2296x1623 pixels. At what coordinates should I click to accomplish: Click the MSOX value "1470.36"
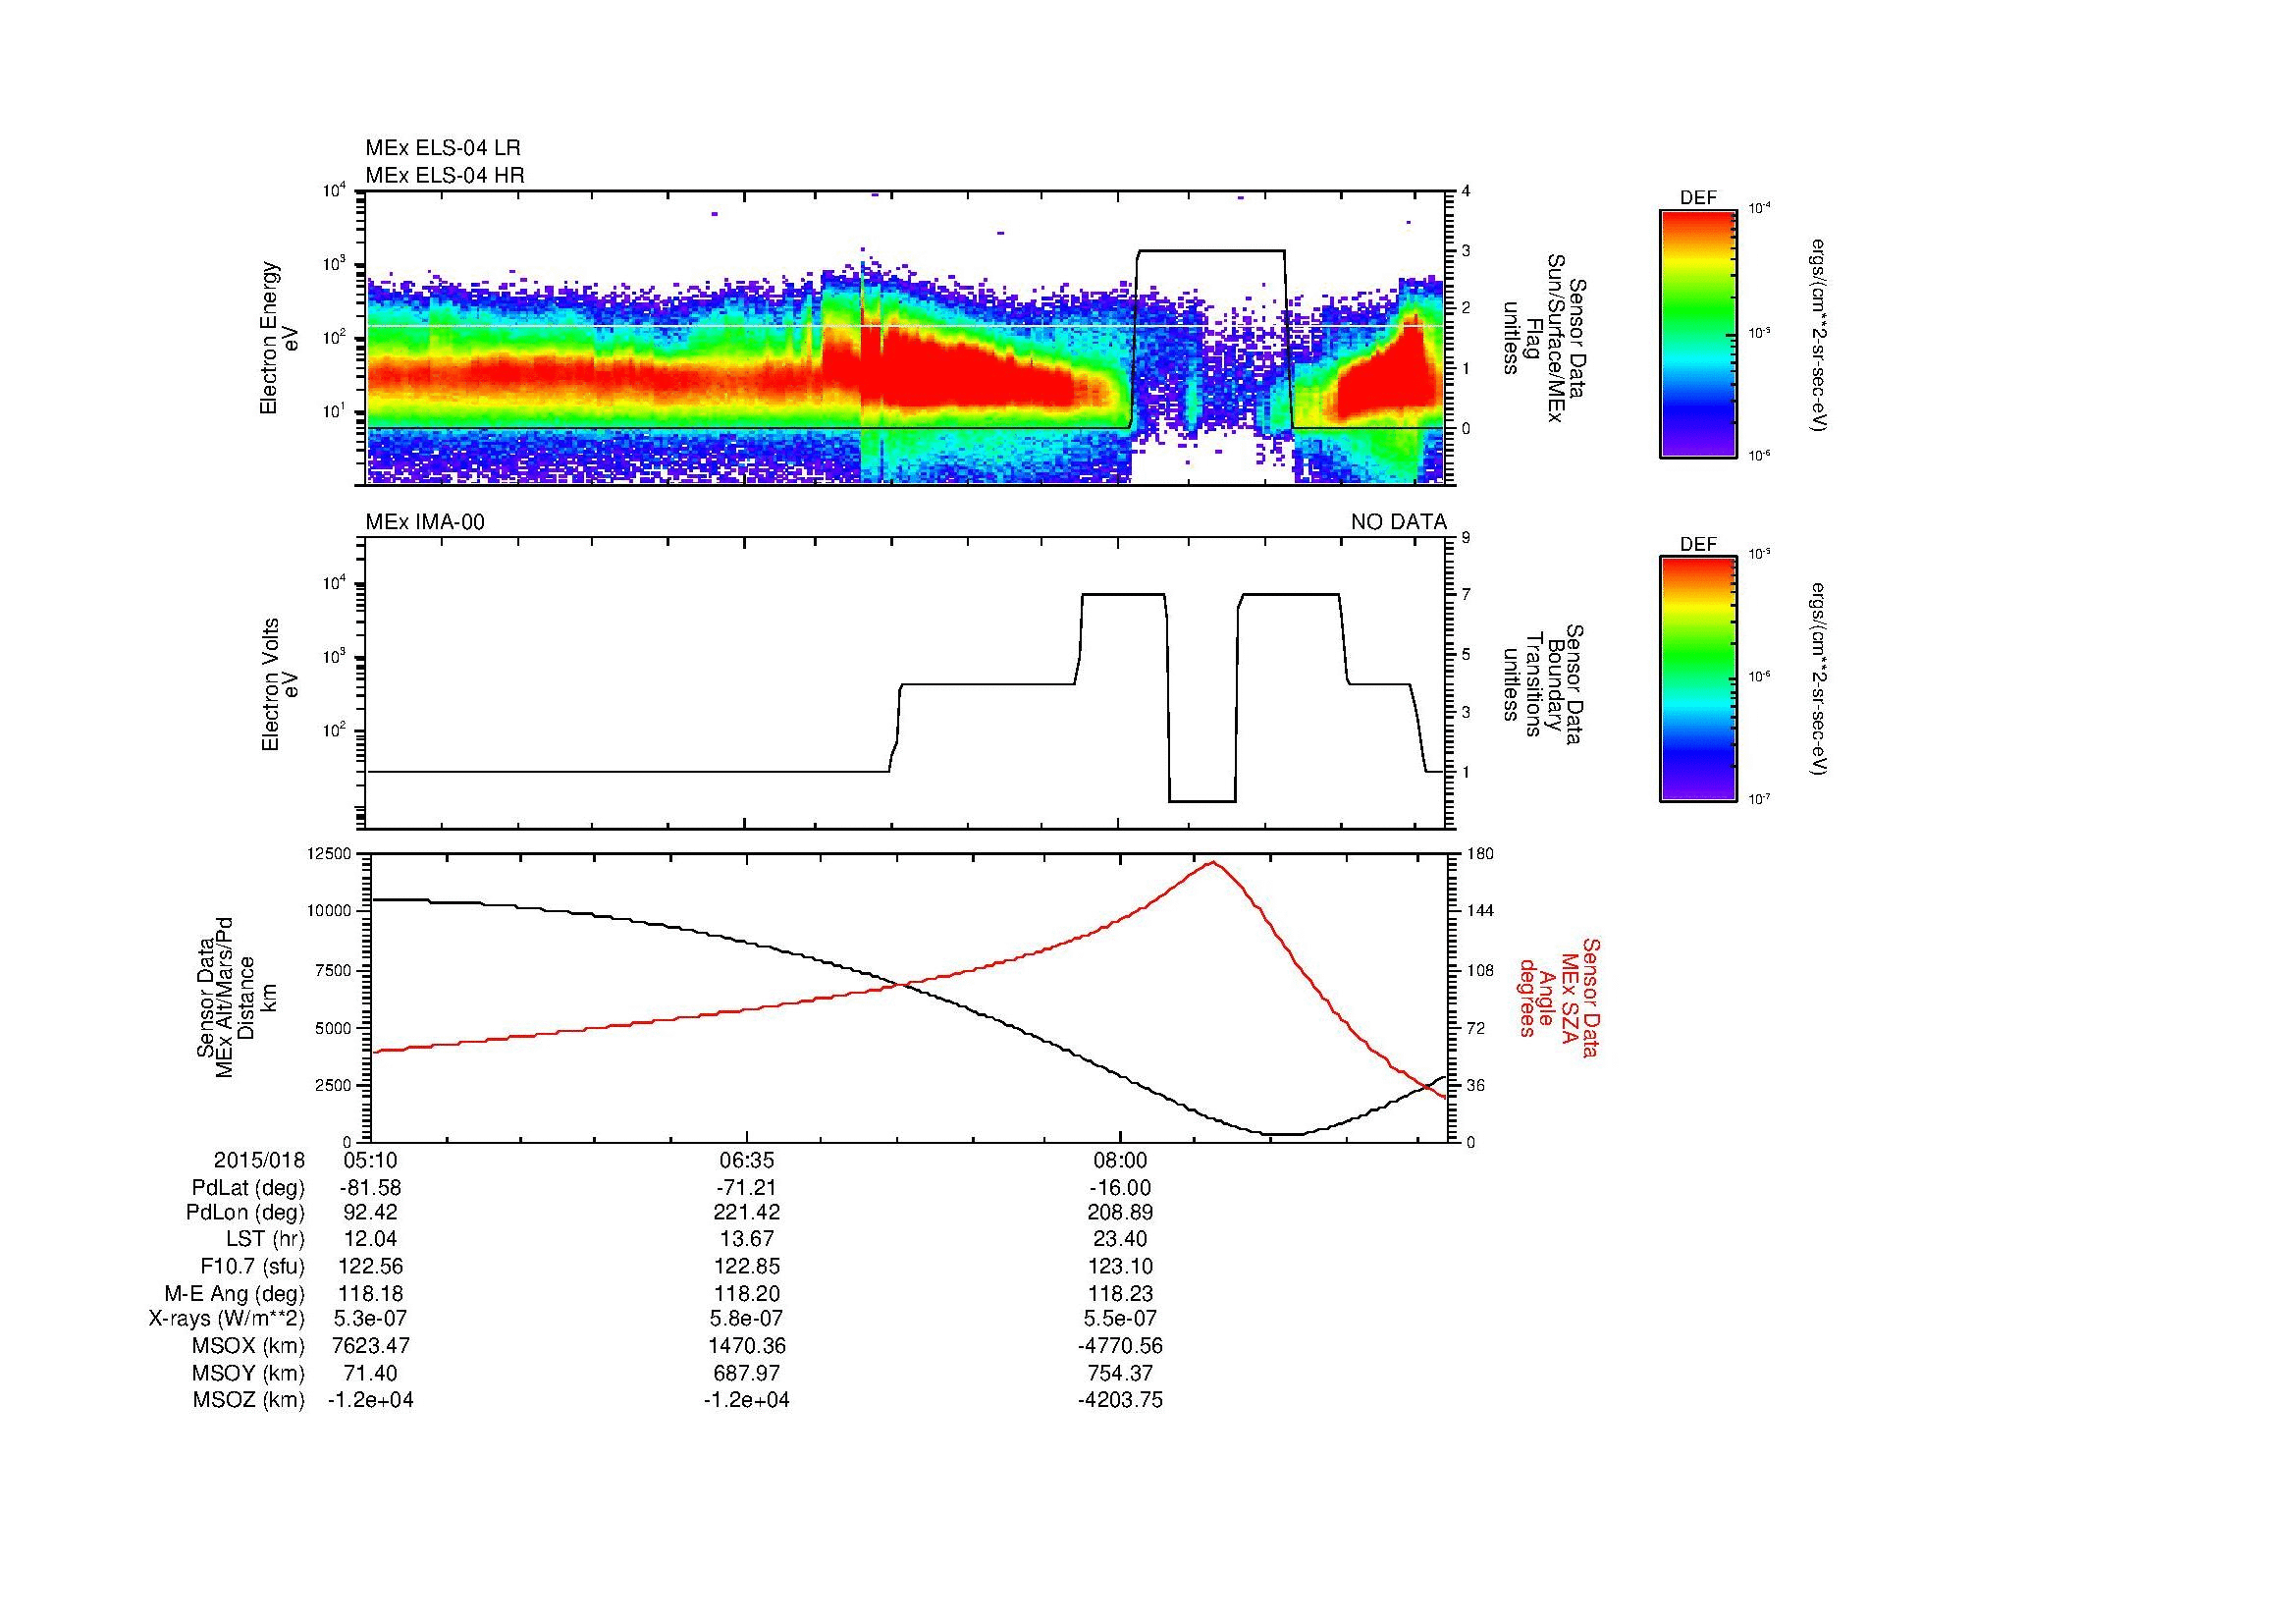[x=746, y=1346]
